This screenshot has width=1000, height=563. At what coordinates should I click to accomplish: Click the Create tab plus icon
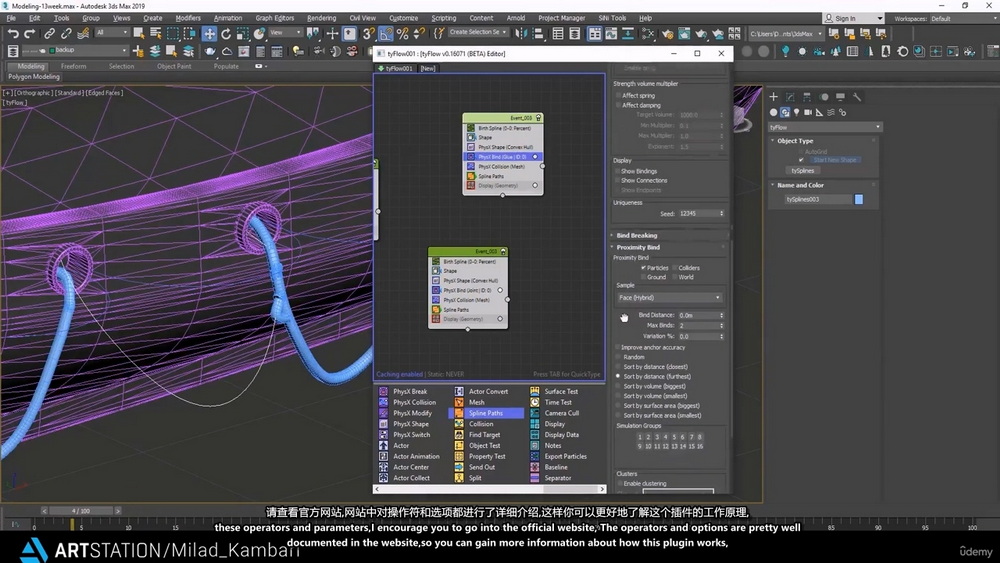point(773,97)
